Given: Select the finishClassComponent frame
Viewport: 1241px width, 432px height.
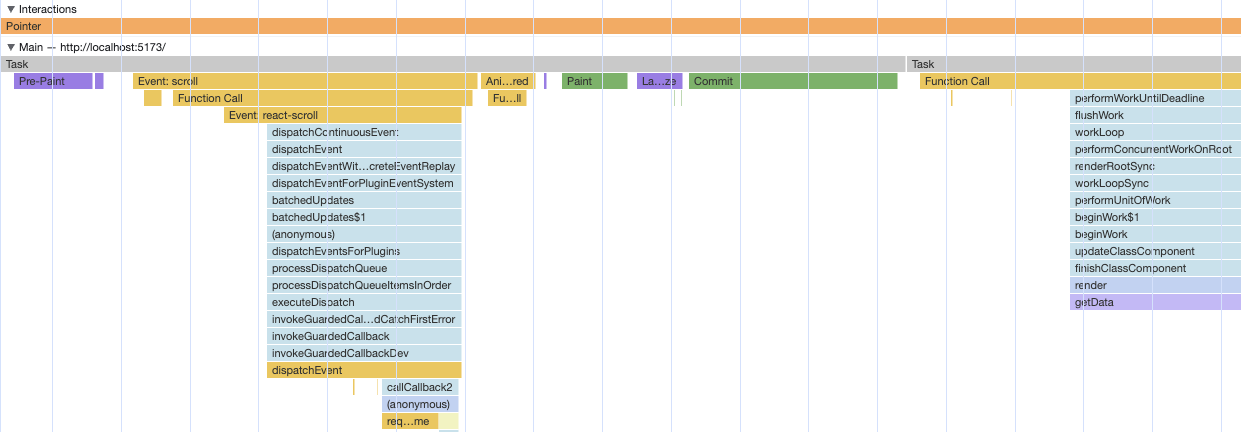Looking at the screenshot, I should tap(1155, 268).
